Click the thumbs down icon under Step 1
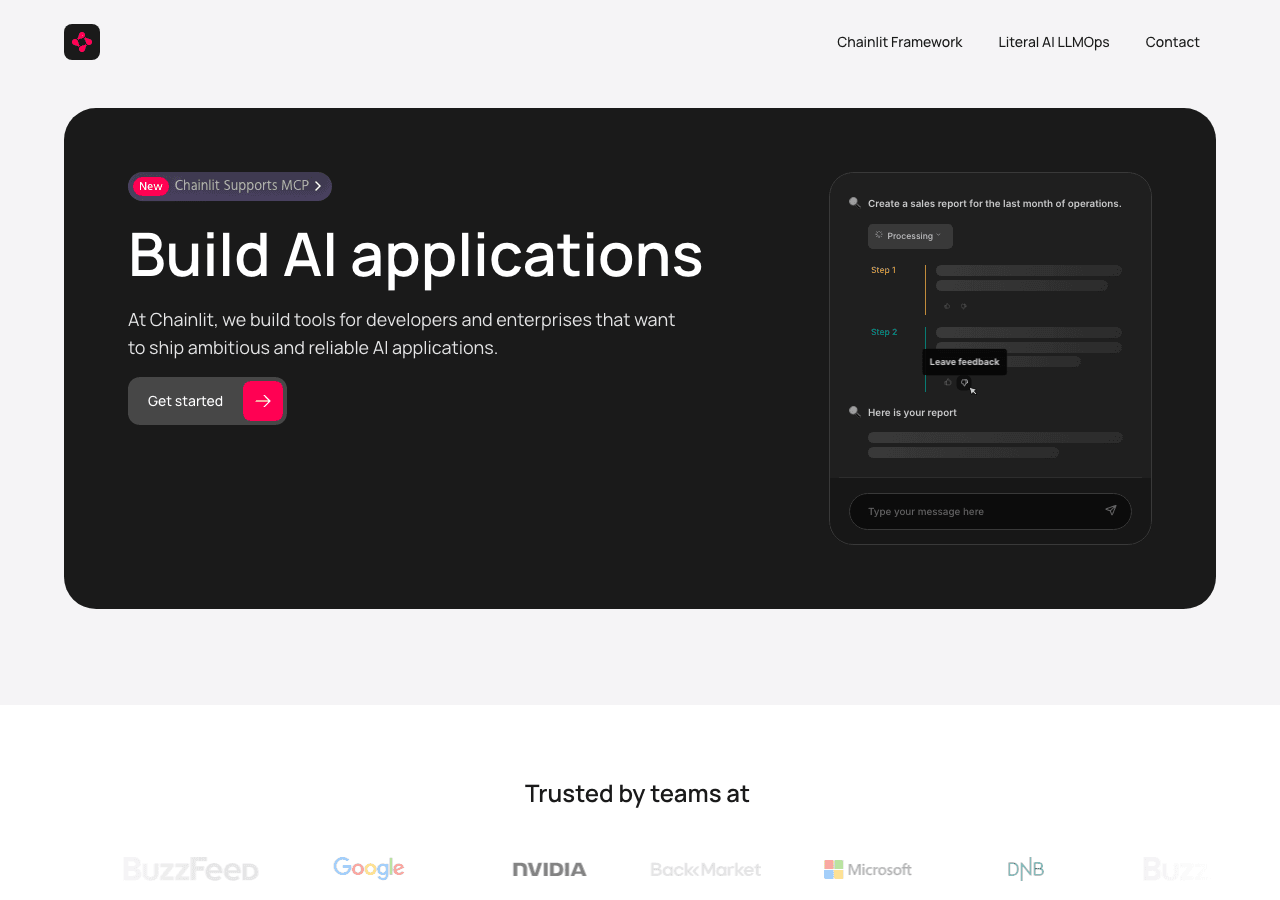The height and width of the screenshot is (900, 1280). click(x=963, y=306)
